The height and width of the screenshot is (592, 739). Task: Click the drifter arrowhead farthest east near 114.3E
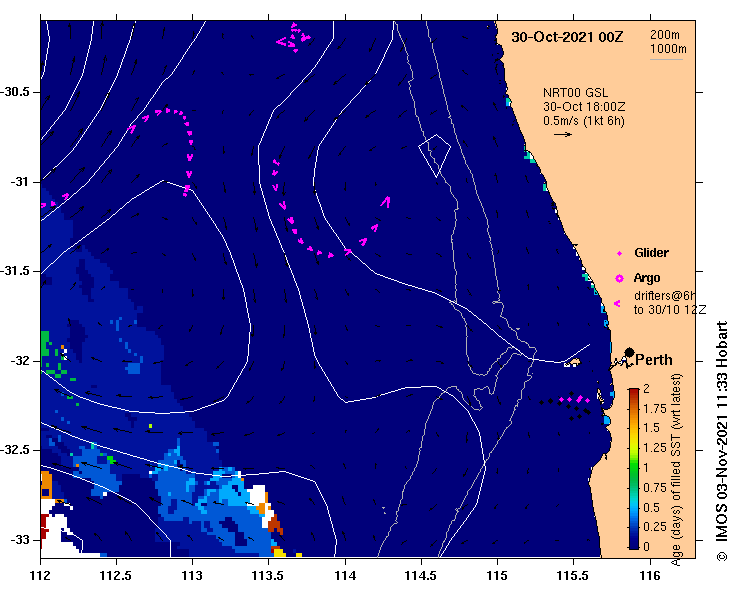coord(386,202)
